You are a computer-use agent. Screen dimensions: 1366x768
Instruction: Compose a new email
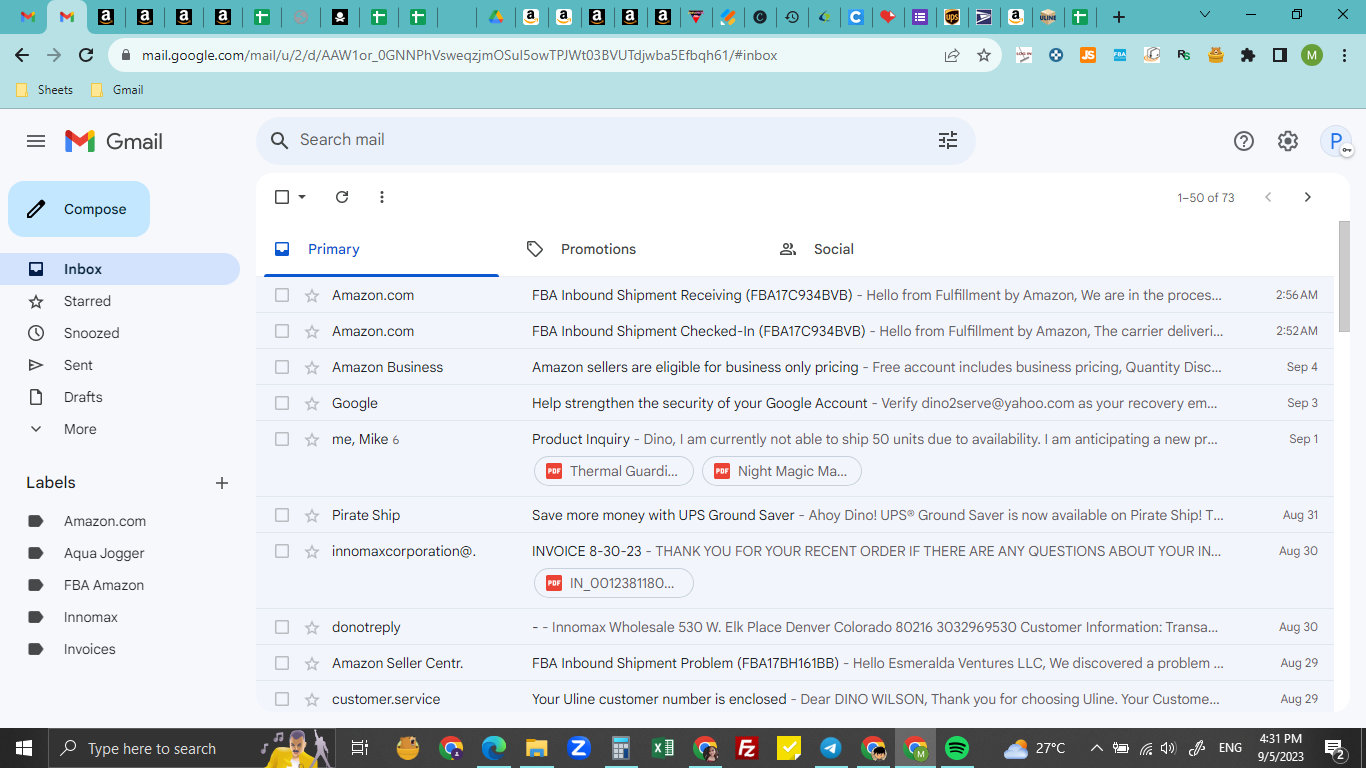(x=79, y=209)
